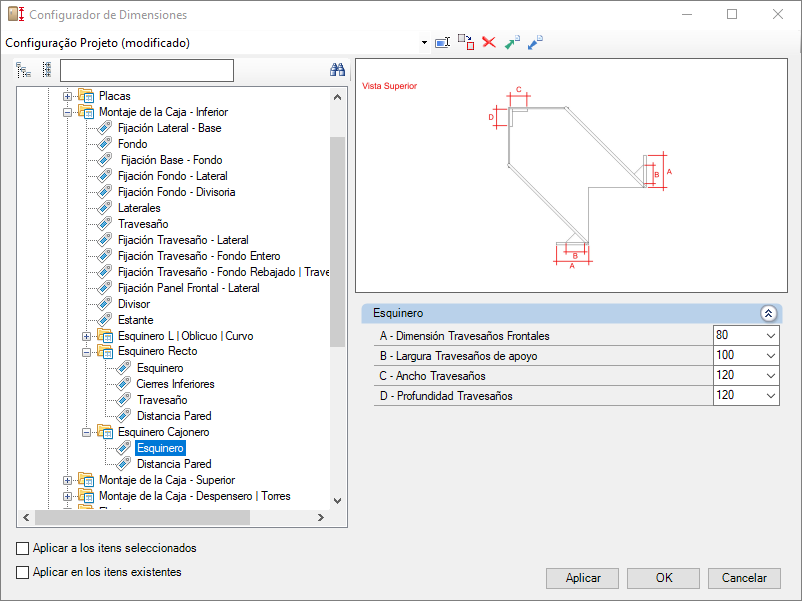This screenshot has width=802, height=601.
Task: Click the tag icon next to Fondo
Action: [104, 144]
